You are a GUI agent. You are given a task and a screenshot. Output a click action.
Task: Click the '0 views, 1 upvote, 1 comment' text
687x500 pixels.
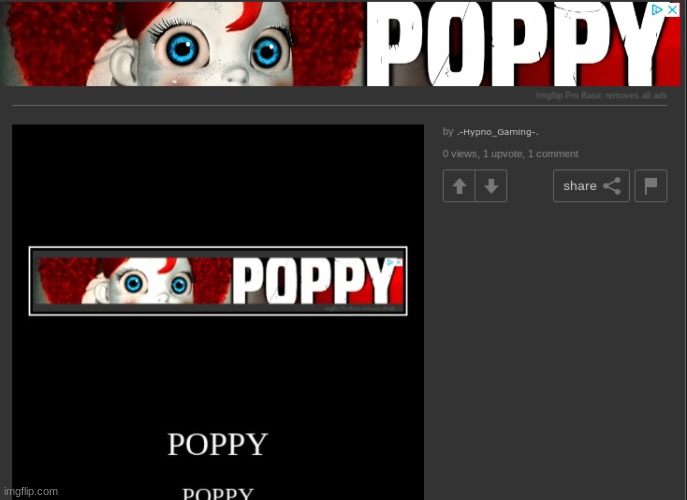pos(510,154)
